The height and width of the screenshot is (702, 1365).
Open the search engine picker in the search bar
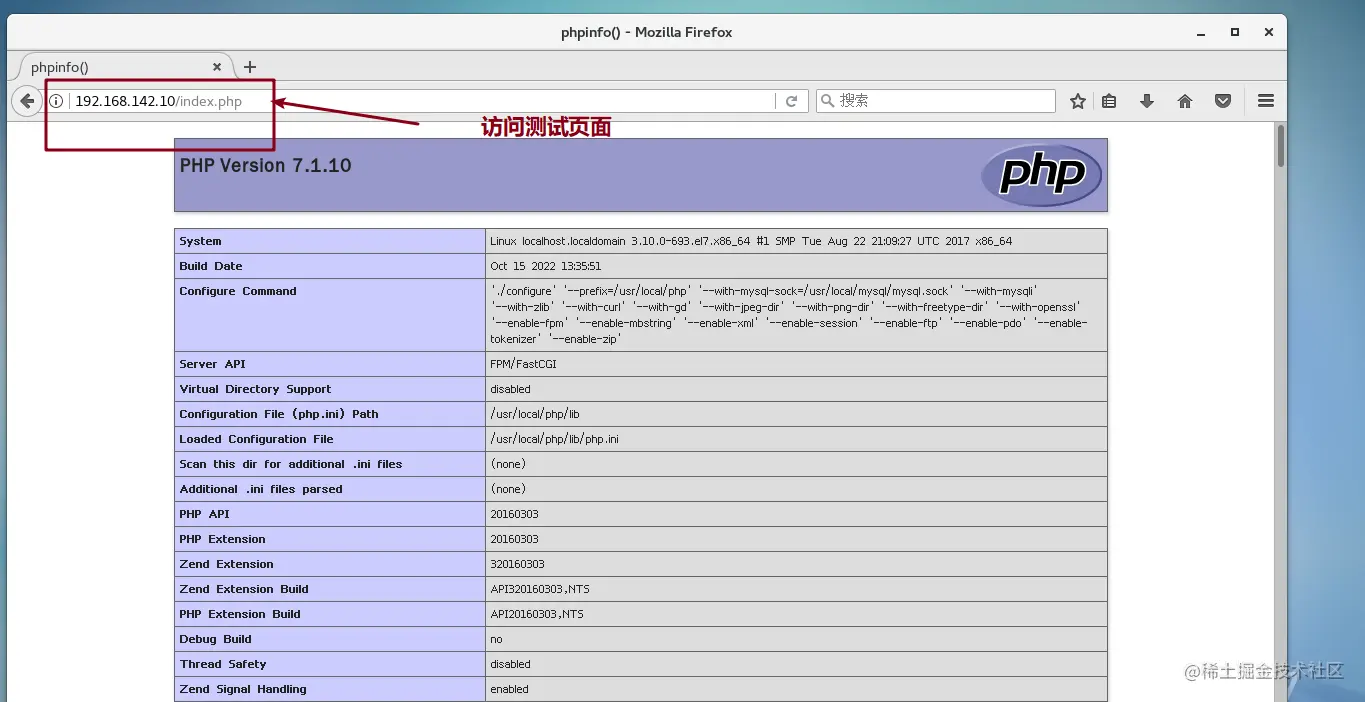tap(827, 100)
